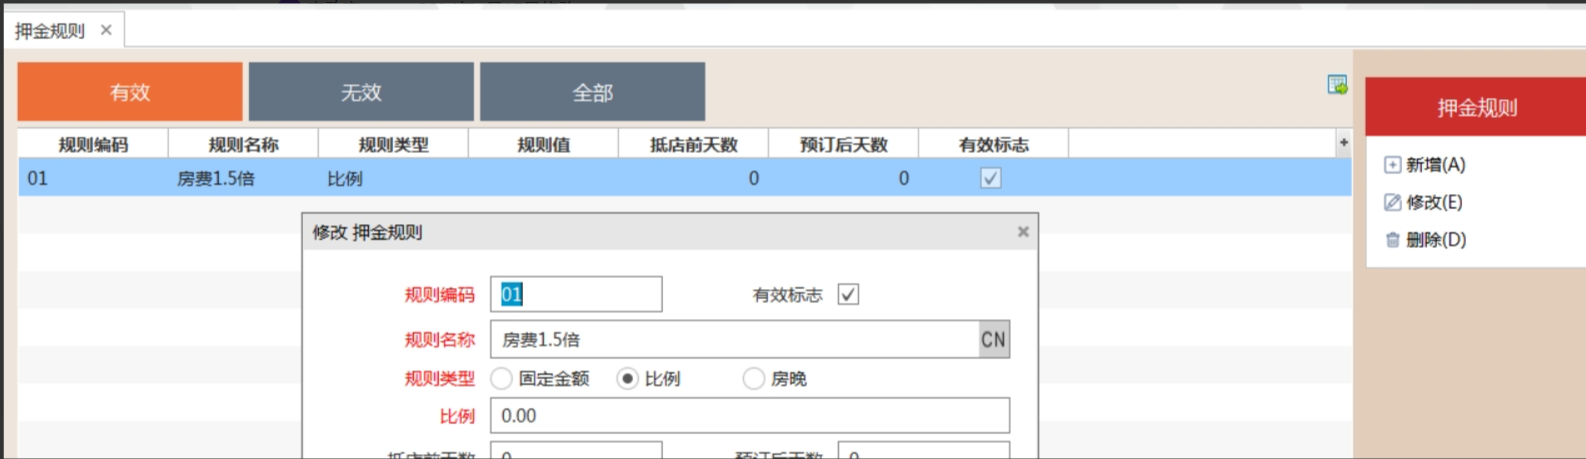The width and height of the screenshot is (1586, 459).
Task: Click the export table icon above the grid
Action: point(1337,85)
